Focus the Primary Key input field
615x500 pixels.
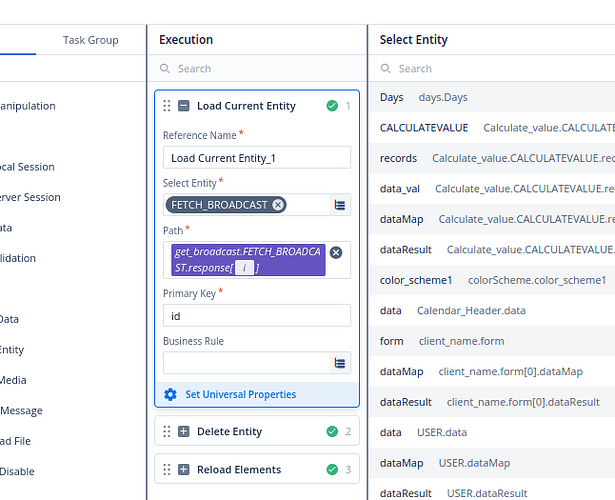pos(257,315)
